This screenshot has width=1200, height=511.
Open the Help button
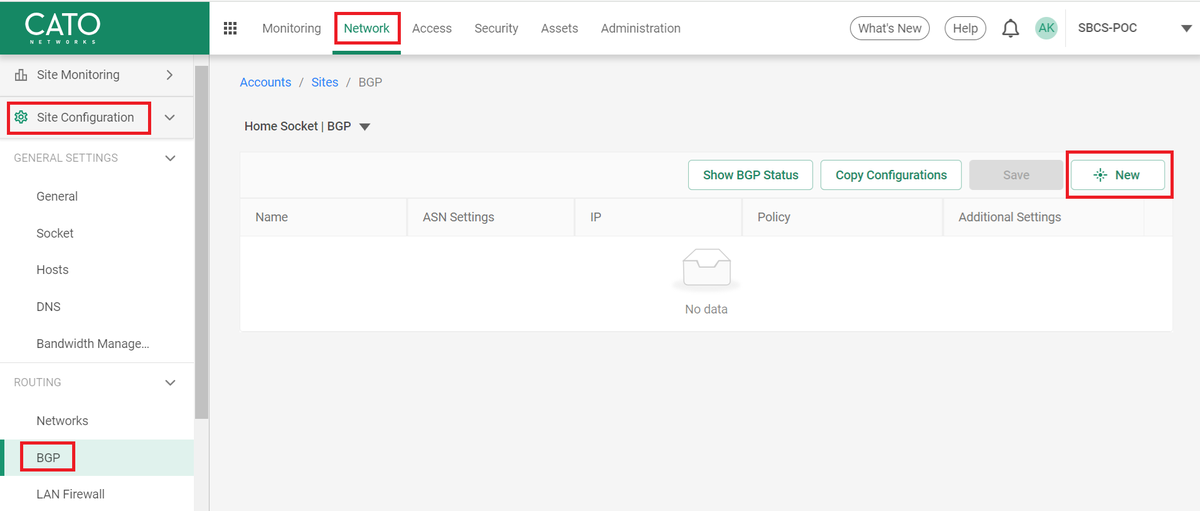[965, 28]
